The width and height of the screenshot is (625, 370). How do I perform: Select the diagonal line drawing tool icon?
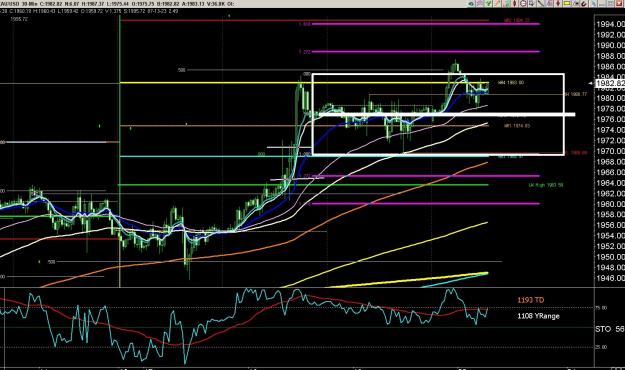pyautogui.click(x=540, y=4)
